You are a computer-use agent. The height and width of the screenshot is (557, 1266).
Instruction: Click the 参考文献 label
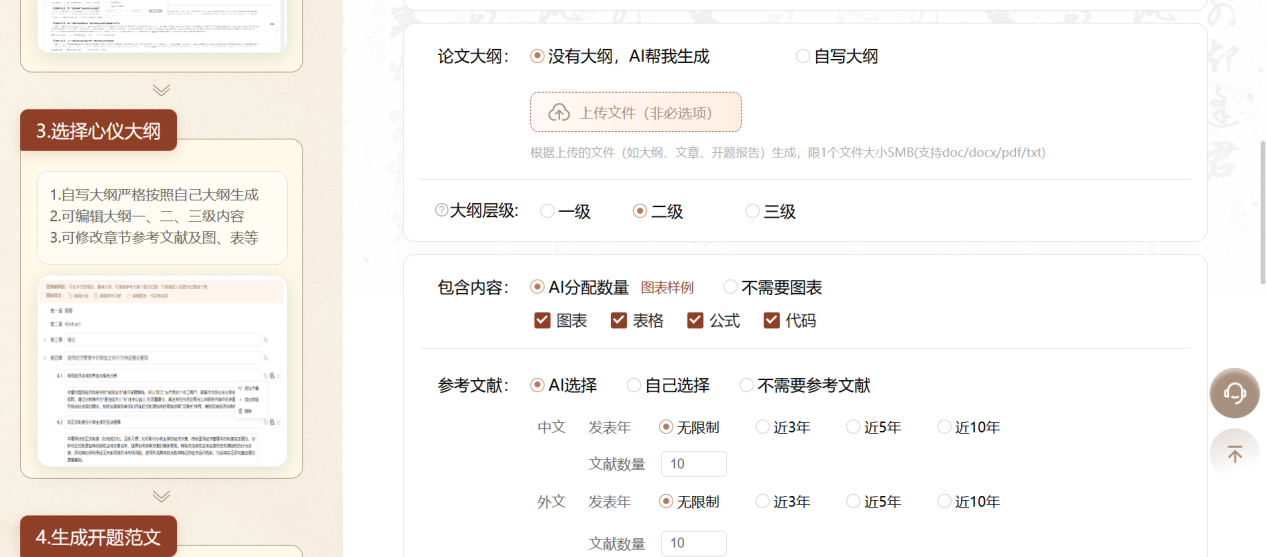pyautogui.click(x=475, y=385)
